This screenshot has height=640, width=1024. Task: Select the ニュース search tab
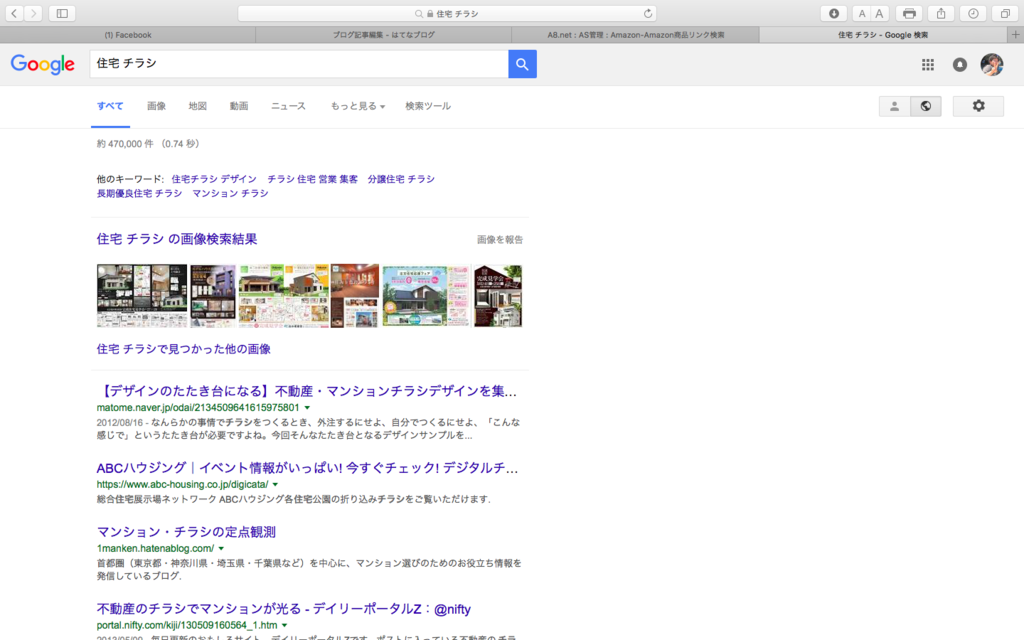(x=288, y=106)
